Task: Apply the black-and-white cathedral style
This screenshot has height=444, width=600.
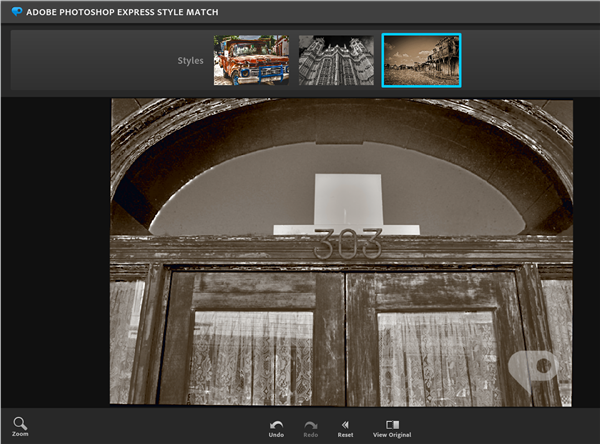Action: point(336,60)
